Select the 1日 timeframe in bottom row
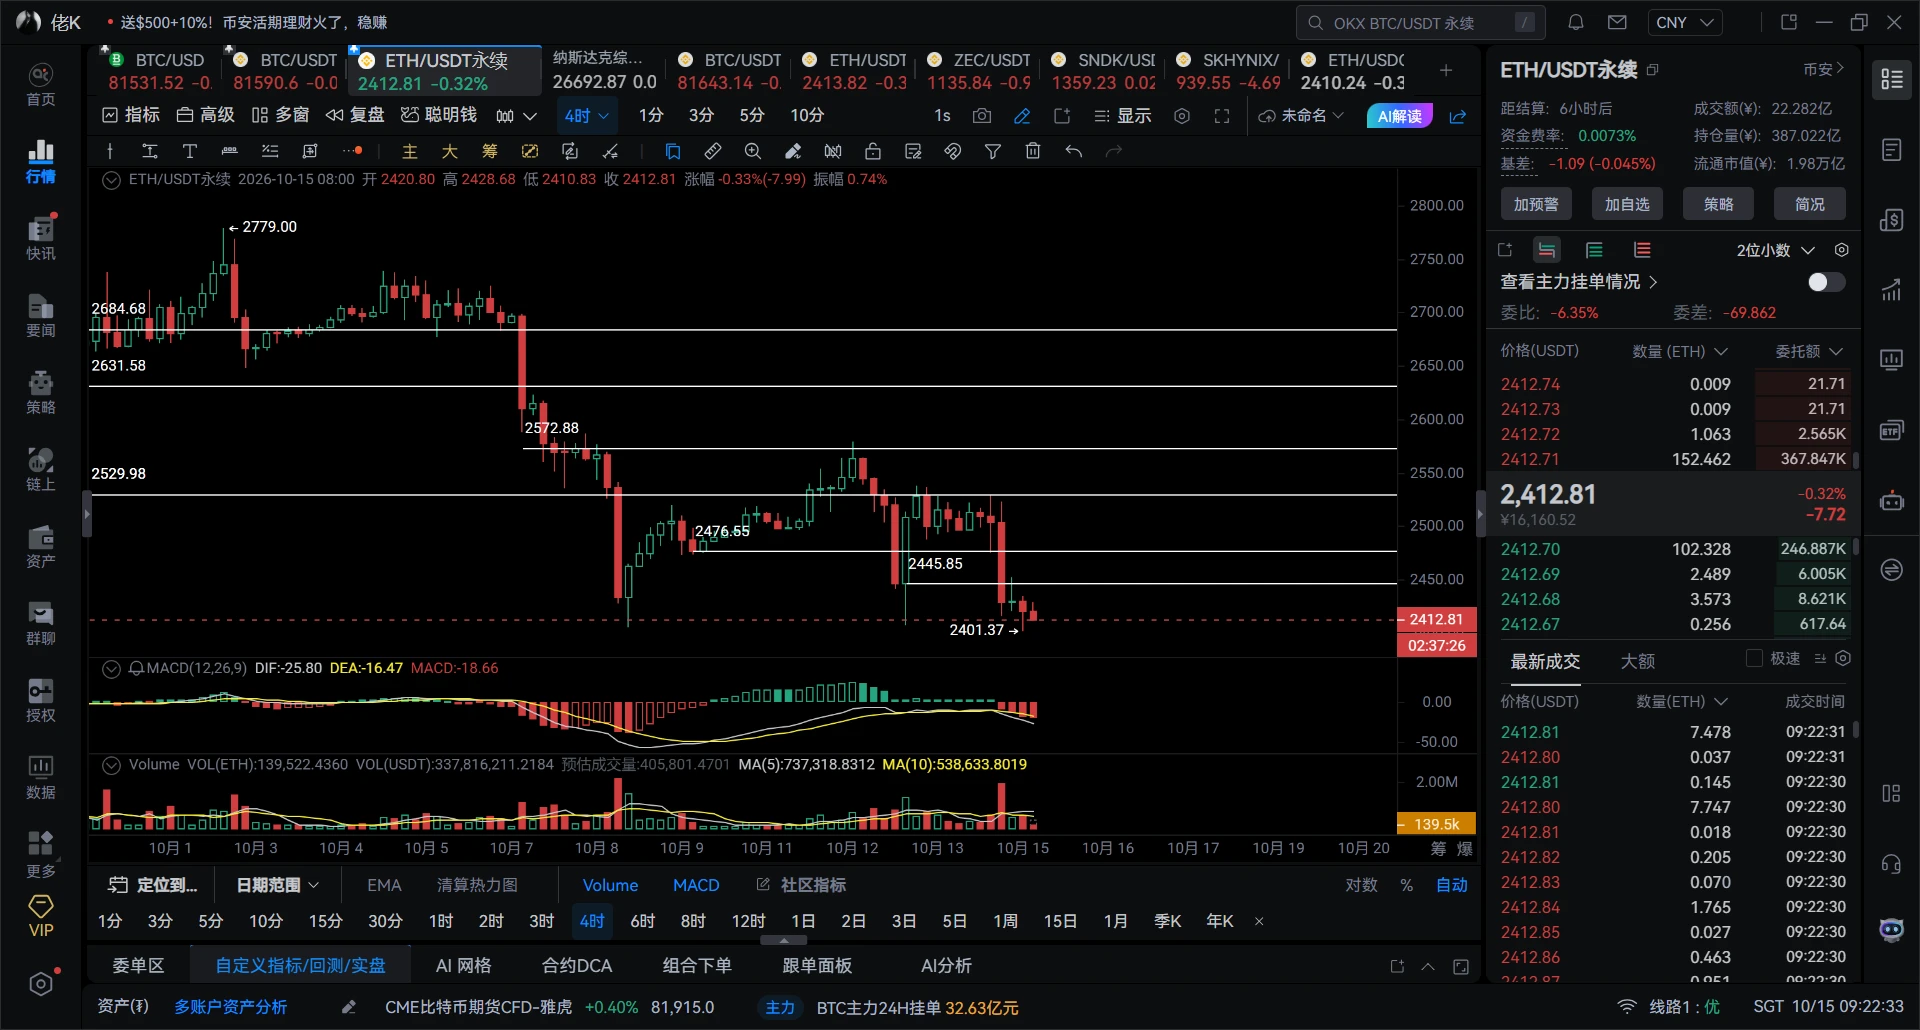 click(x=802, y=921)
